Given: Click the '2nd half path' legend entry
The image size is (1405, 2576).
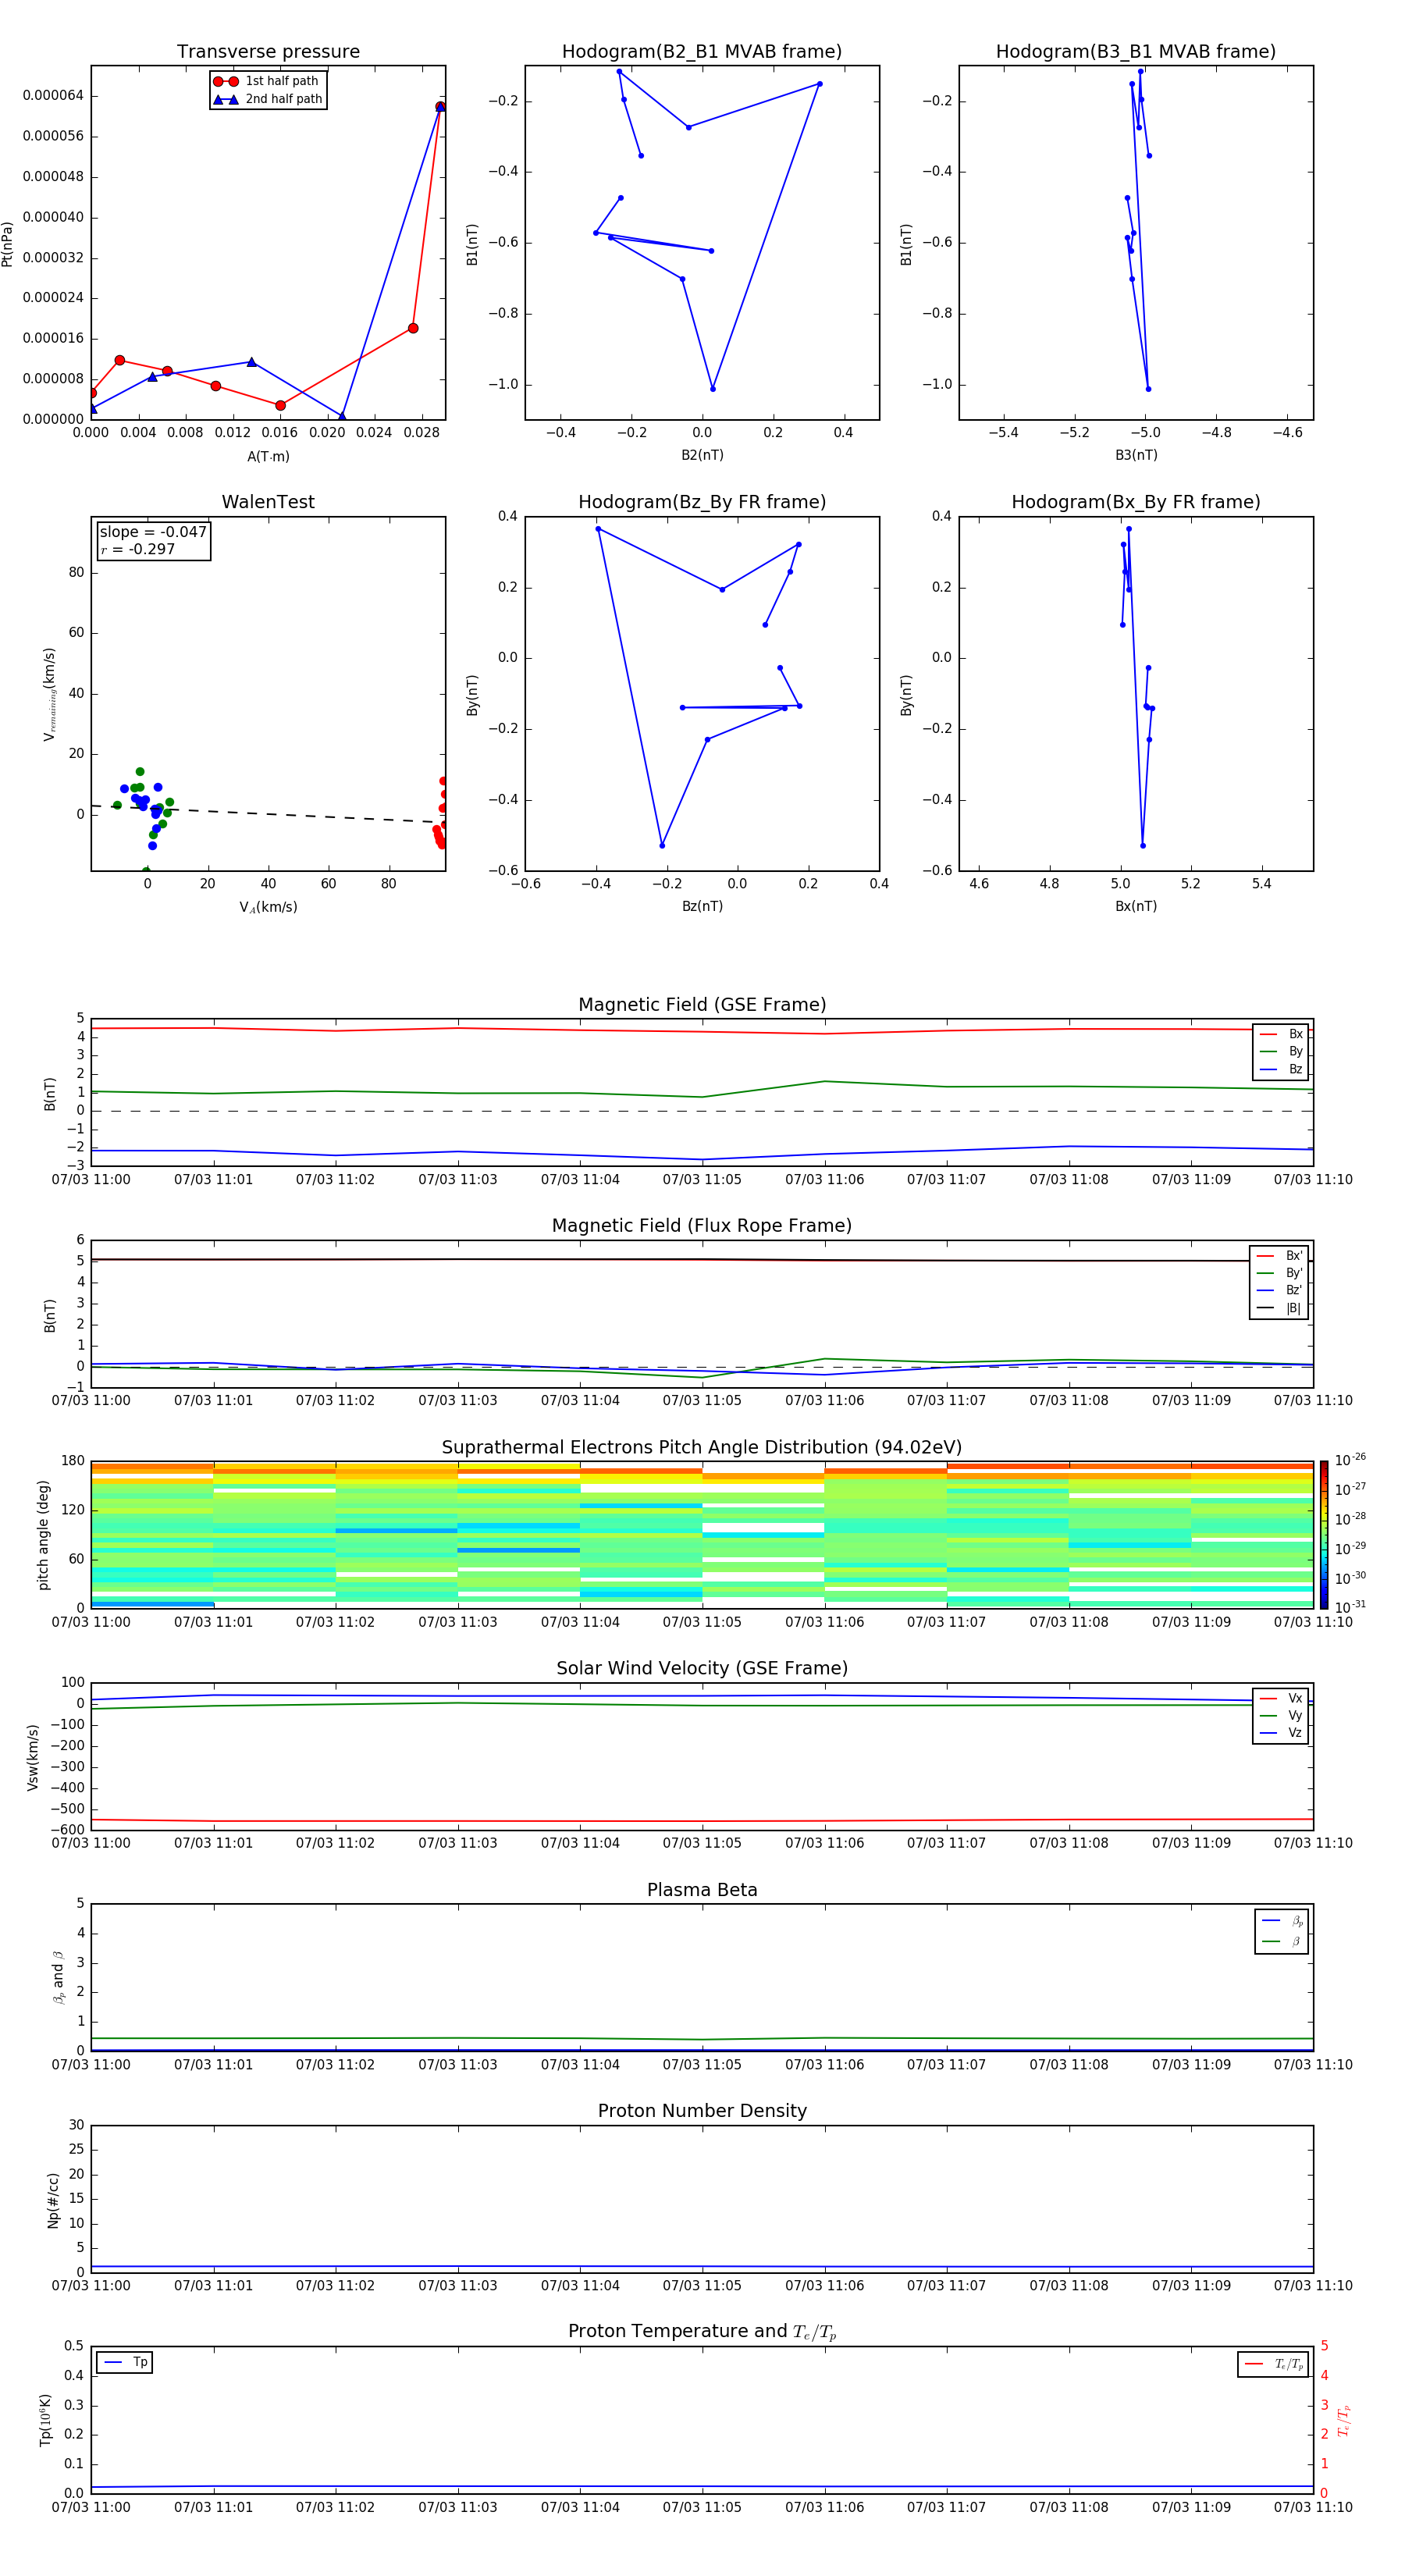Looking at the screenshot, I should coord(268,99).
